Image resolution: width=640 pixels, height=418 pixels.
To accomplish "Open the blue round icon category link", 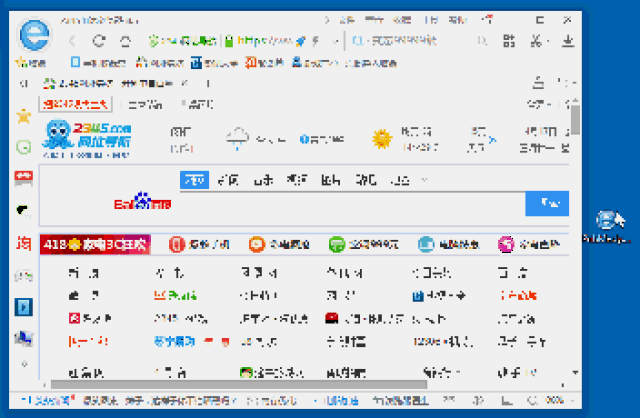I will pos(448,245).
